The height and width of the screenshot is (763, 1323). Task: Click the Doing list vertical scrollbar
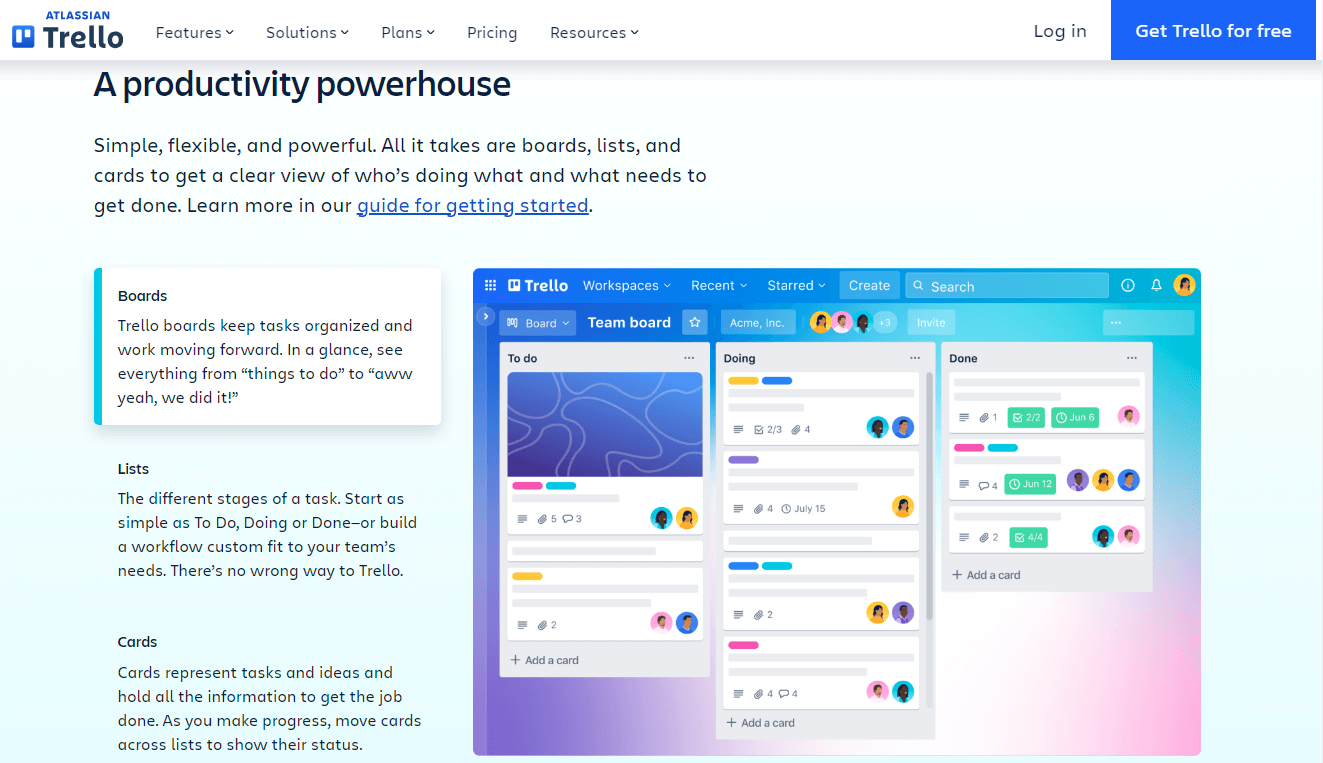(x=930, y=496)
